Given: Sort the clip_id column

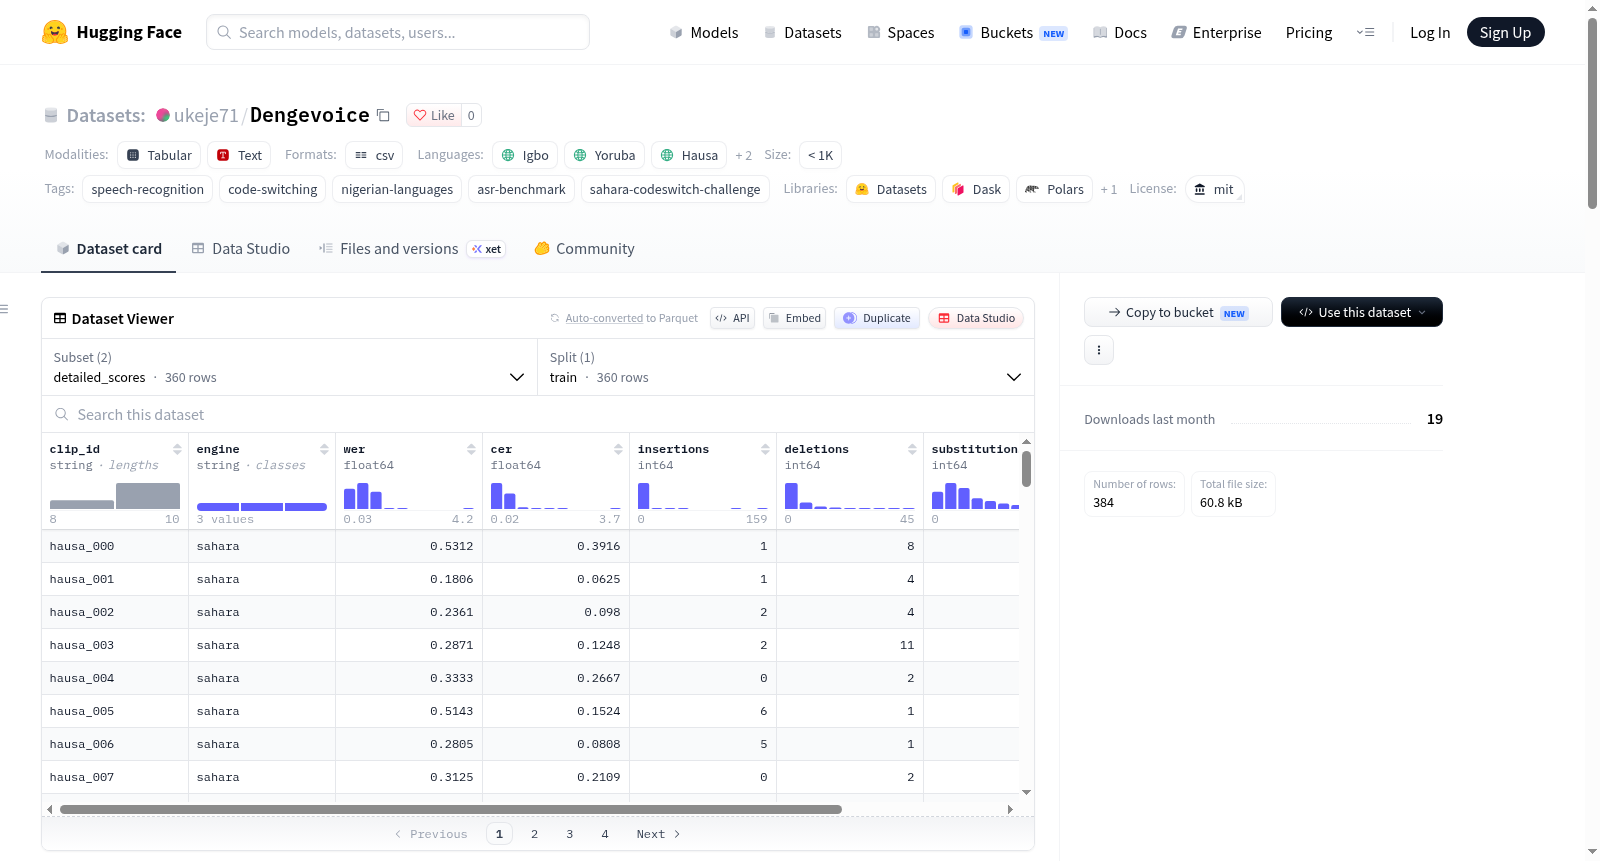Looking at the screenshot, I should point(177,449).
